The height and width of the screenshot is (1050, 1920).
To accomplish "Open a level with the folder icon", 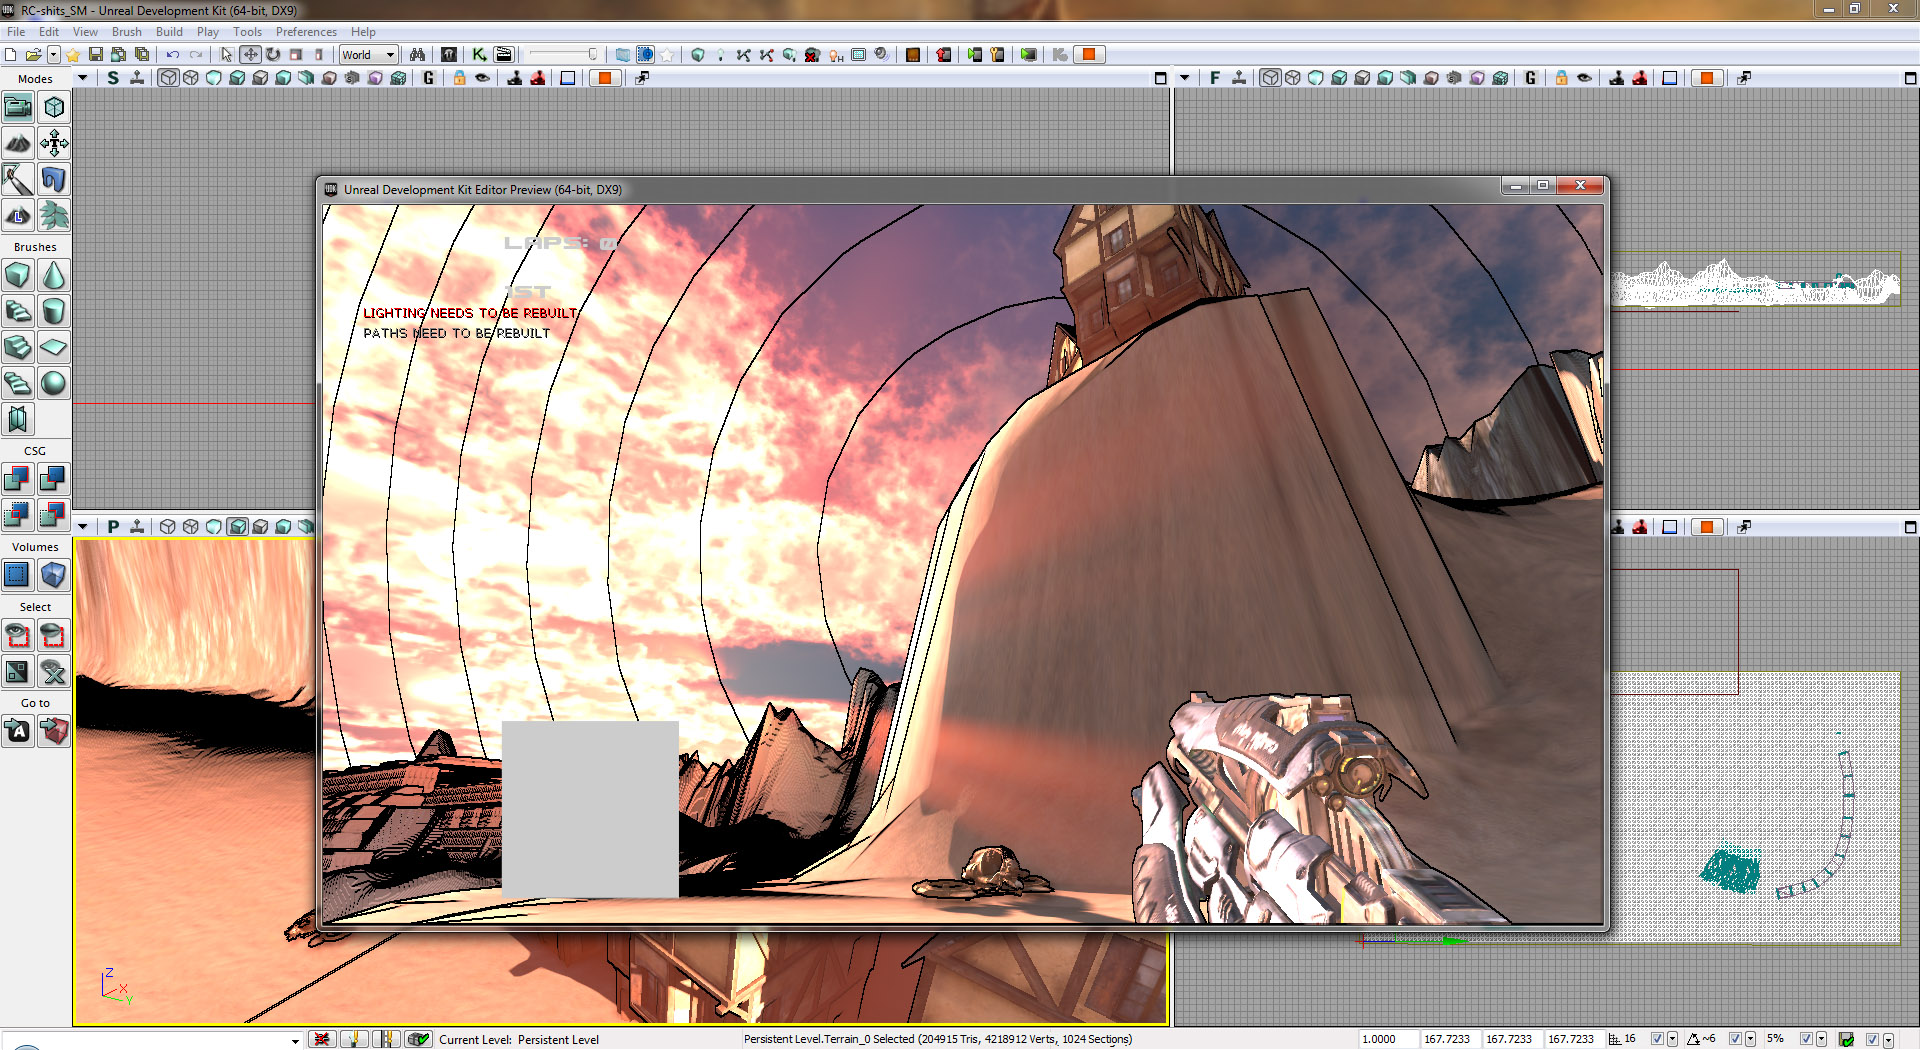I will [33, 54].
